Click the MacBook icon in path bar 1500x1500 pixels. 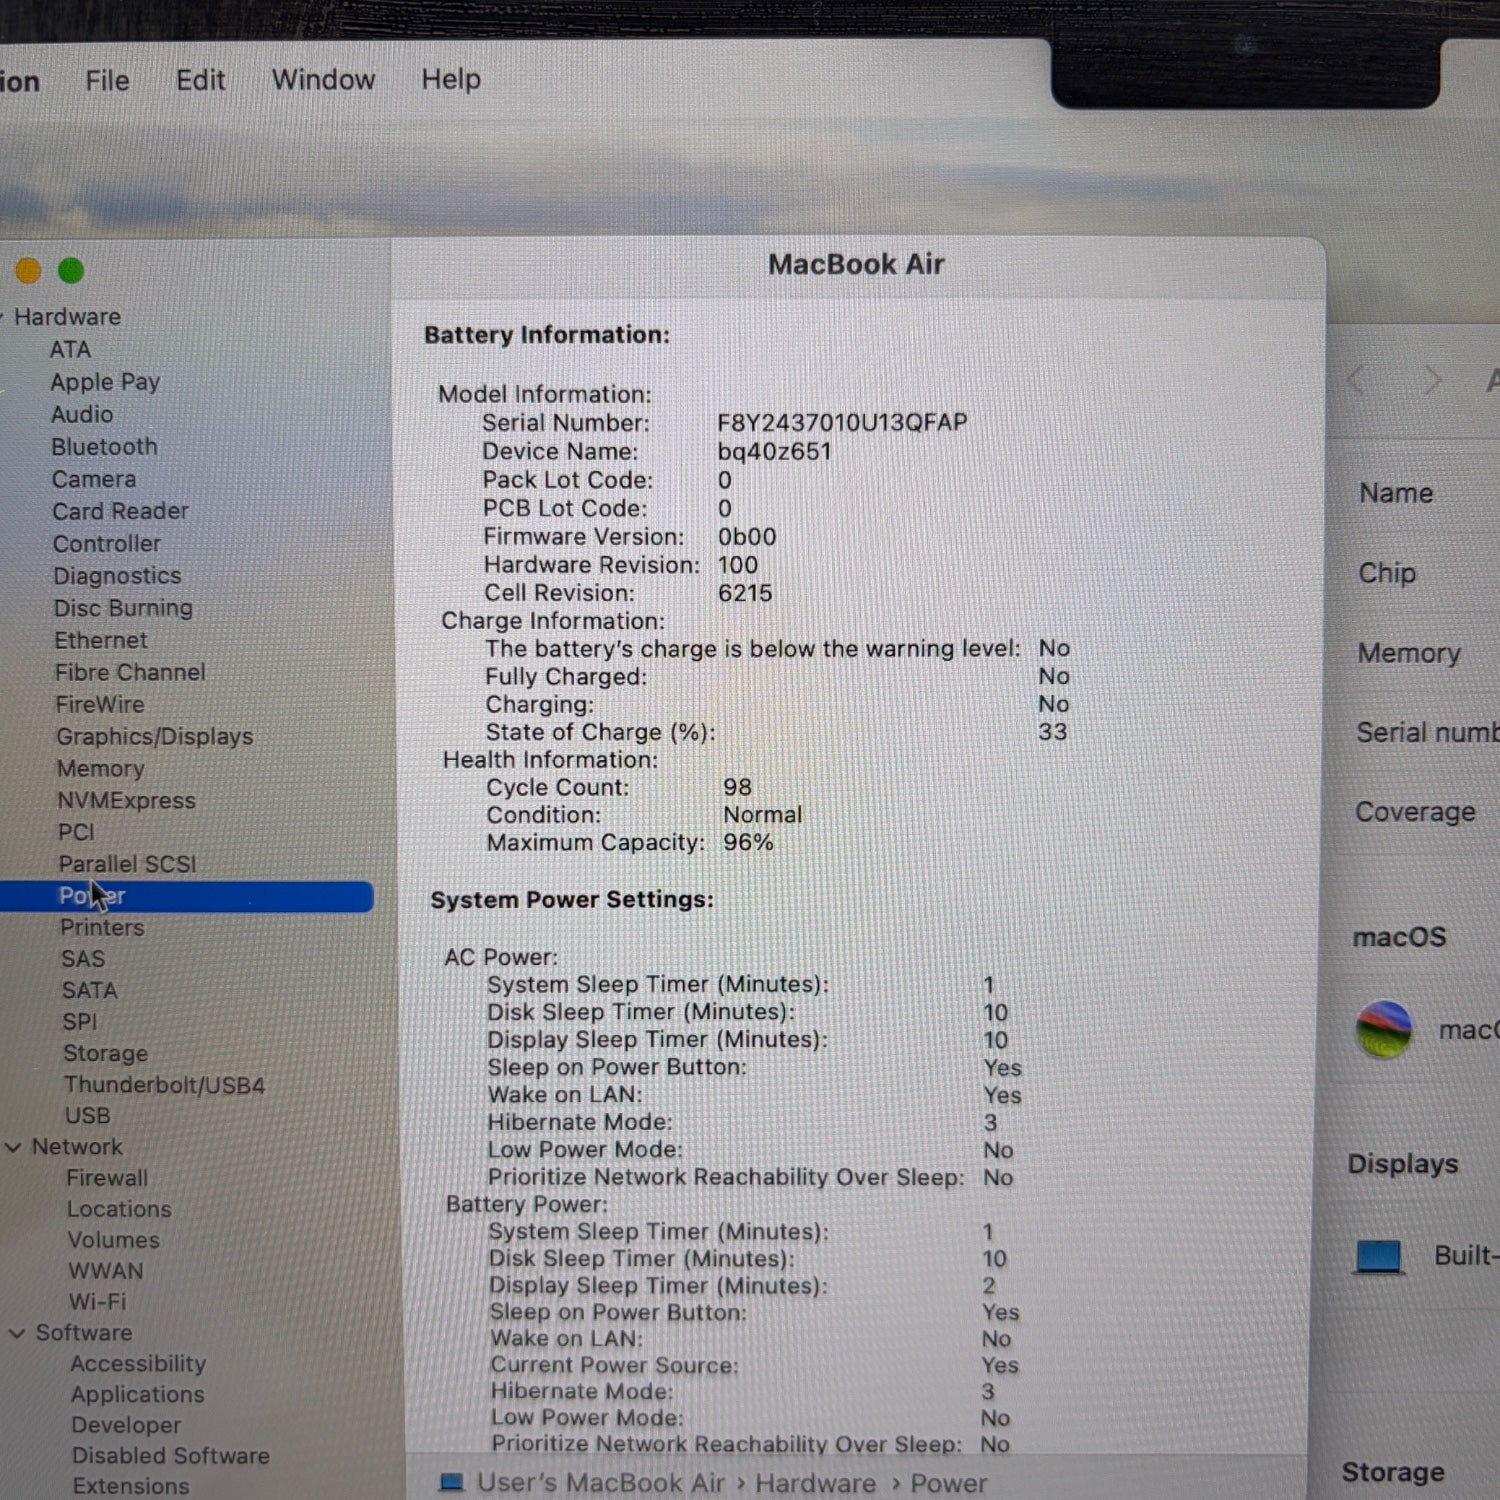click(452, 1482)
